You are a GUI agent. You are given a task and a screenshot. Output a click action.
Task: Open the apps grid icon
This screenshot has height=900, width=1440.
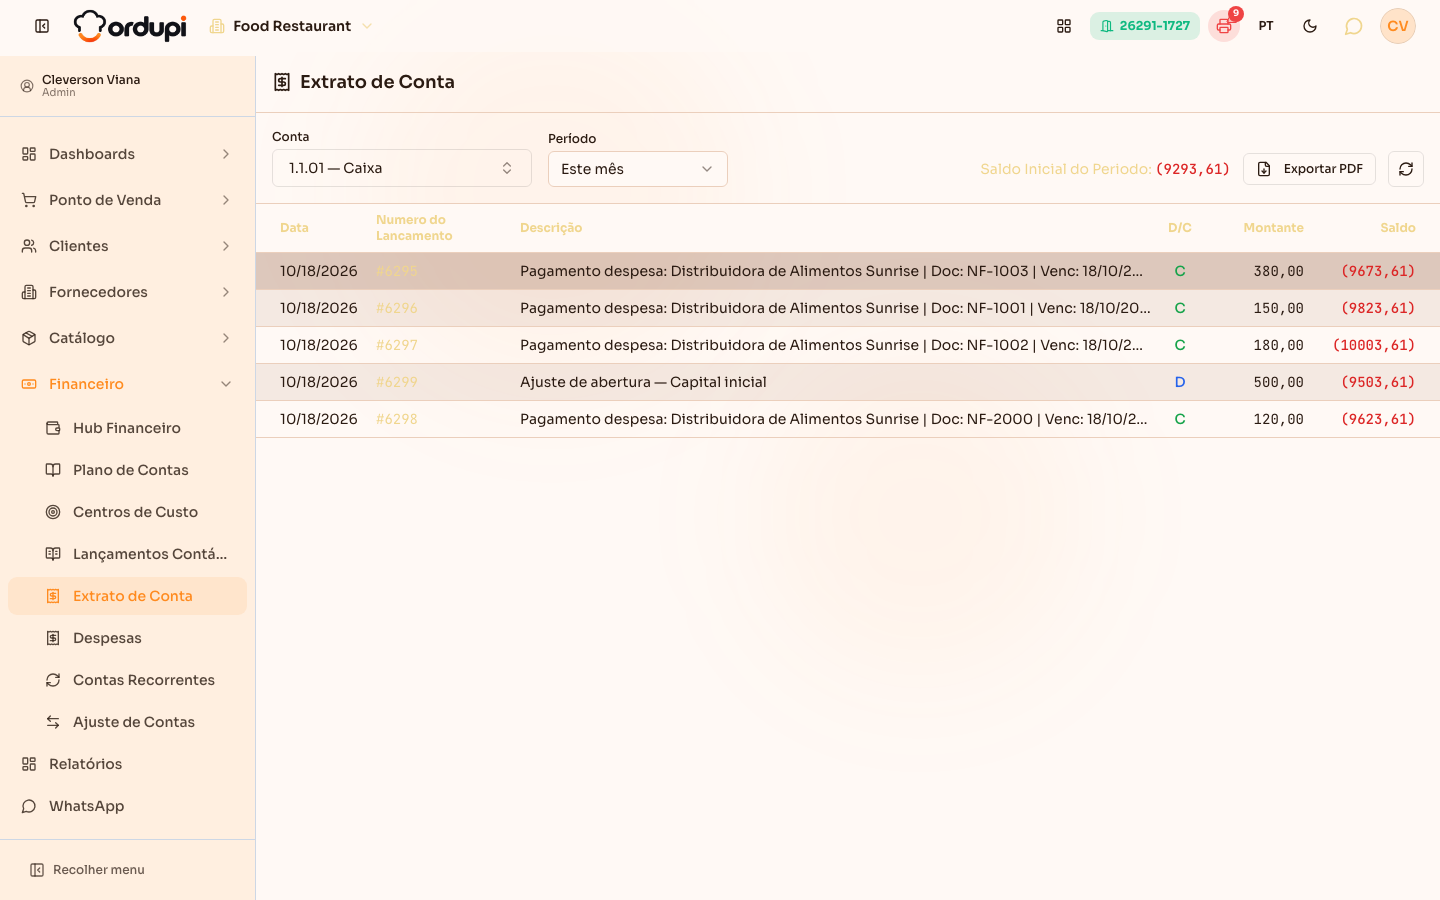pos(1064,26)
